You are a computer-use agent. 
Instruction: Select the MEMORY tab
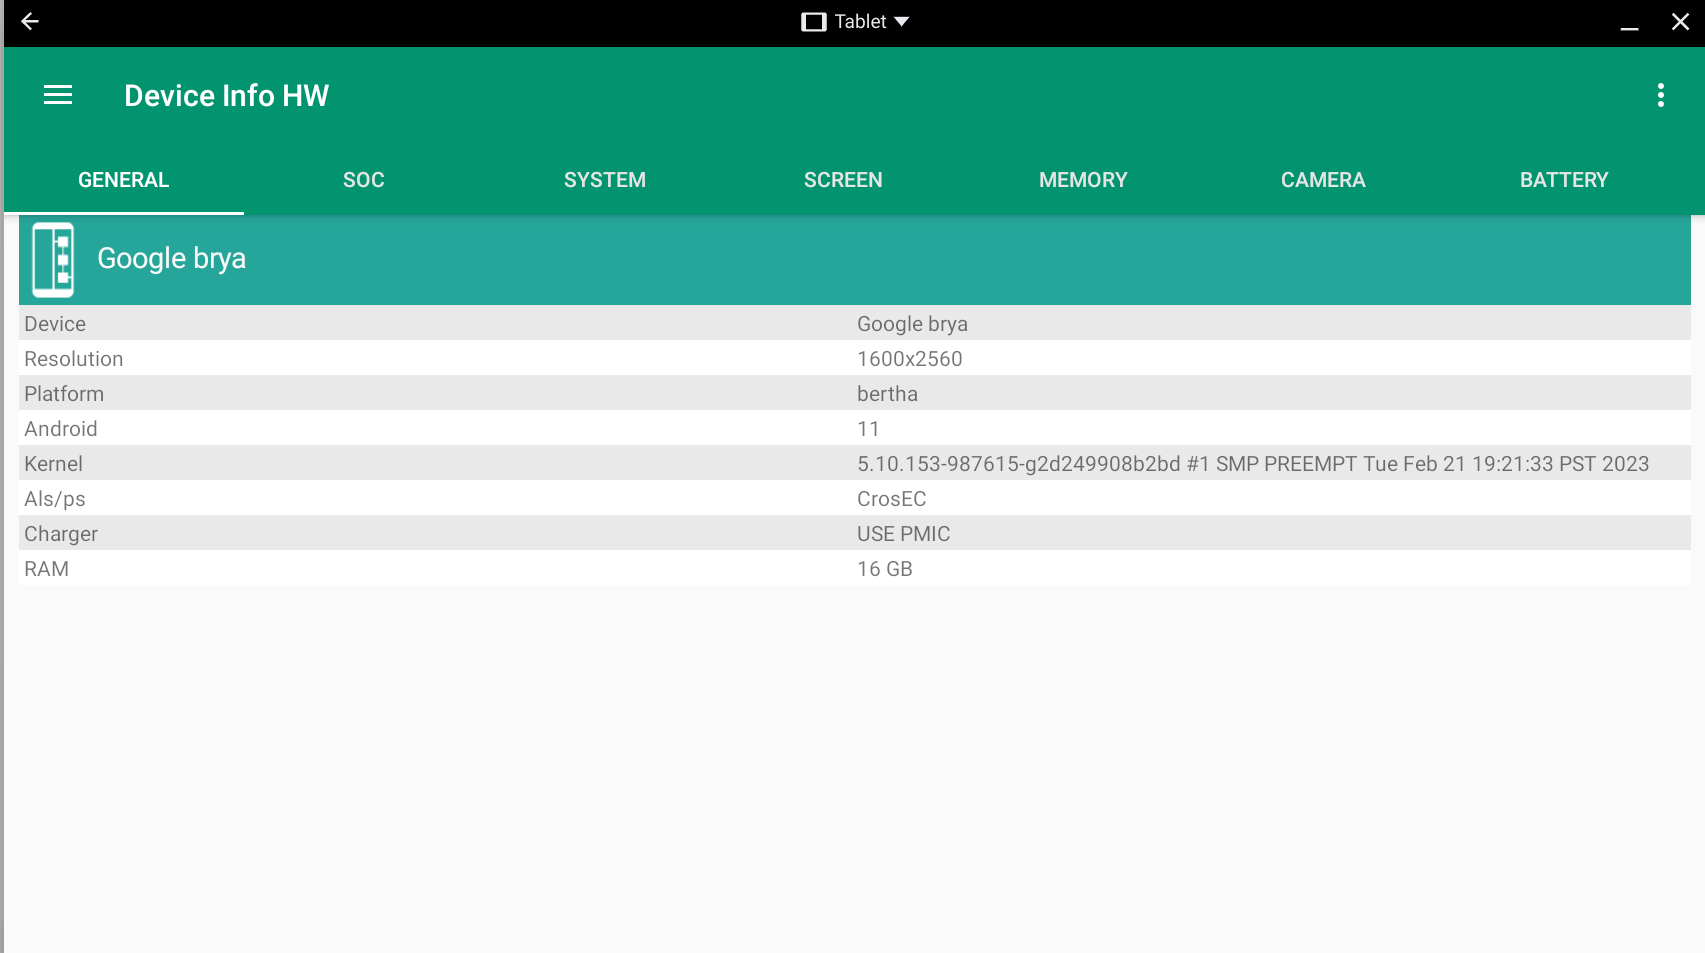point(1083,180)
